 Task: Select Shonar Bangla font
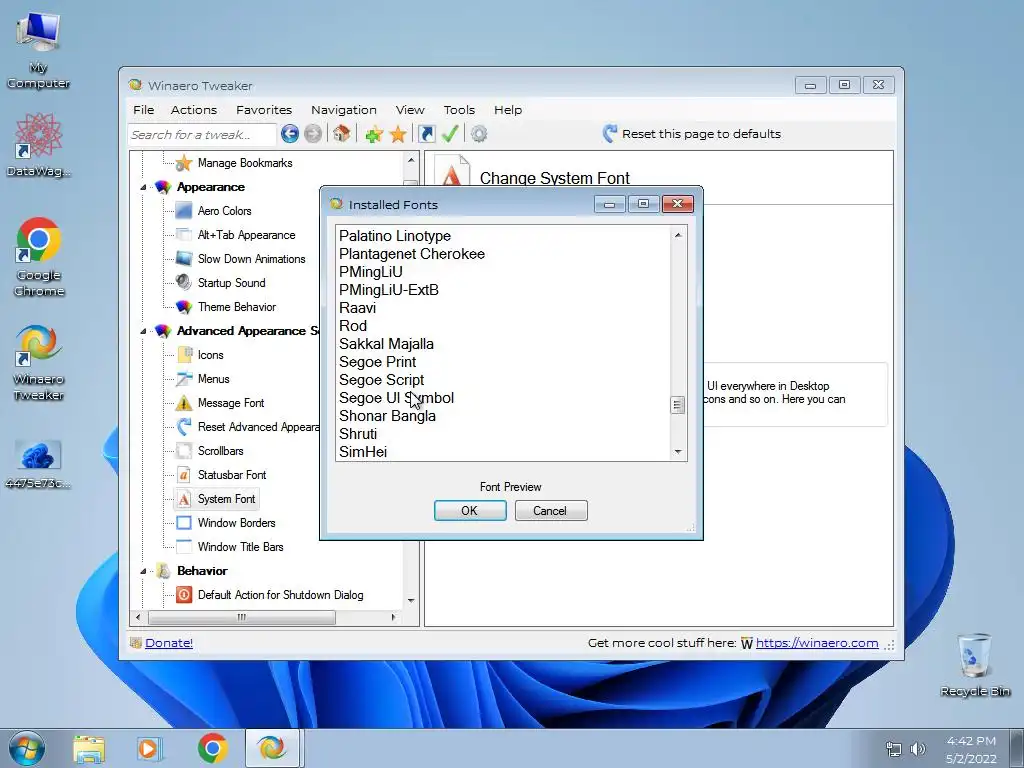pyautogui.click(x=387, y=416)
